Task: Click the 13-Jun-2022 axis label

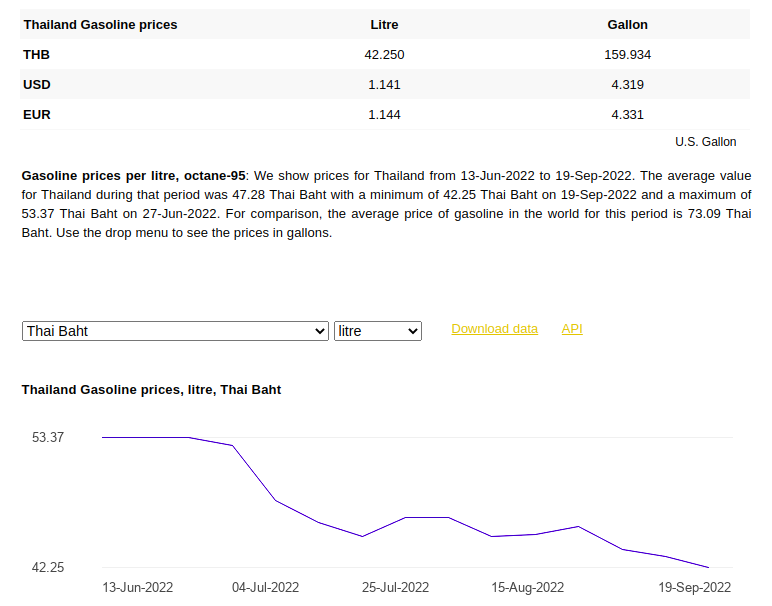Action: point(137,587)
